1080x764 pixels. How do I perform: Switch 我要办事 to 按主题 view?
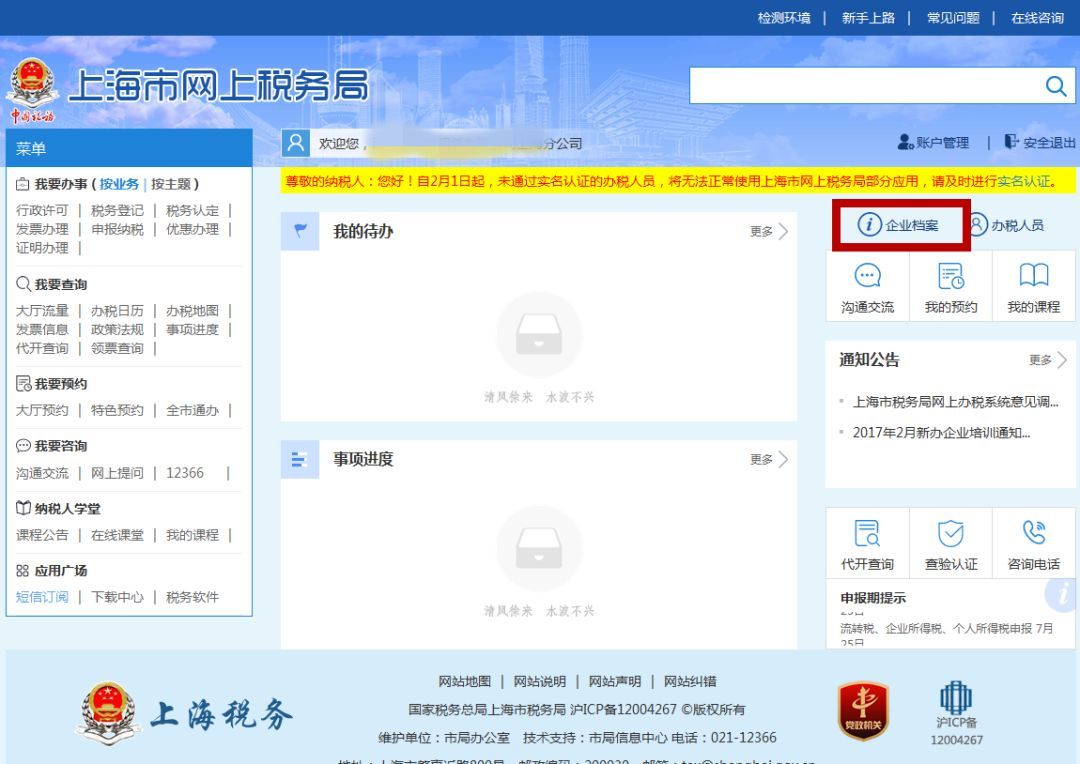171,184
